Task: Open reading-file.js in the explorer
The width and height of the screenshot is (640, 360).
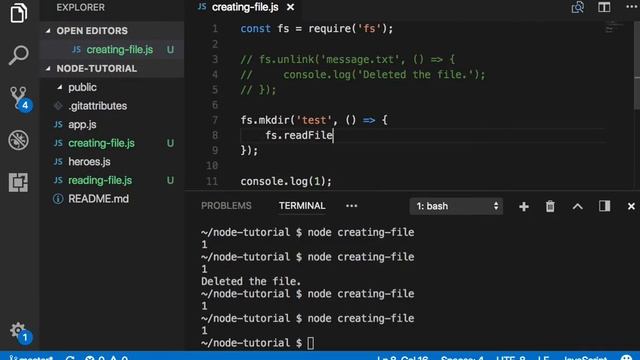Action: [100, 180]
